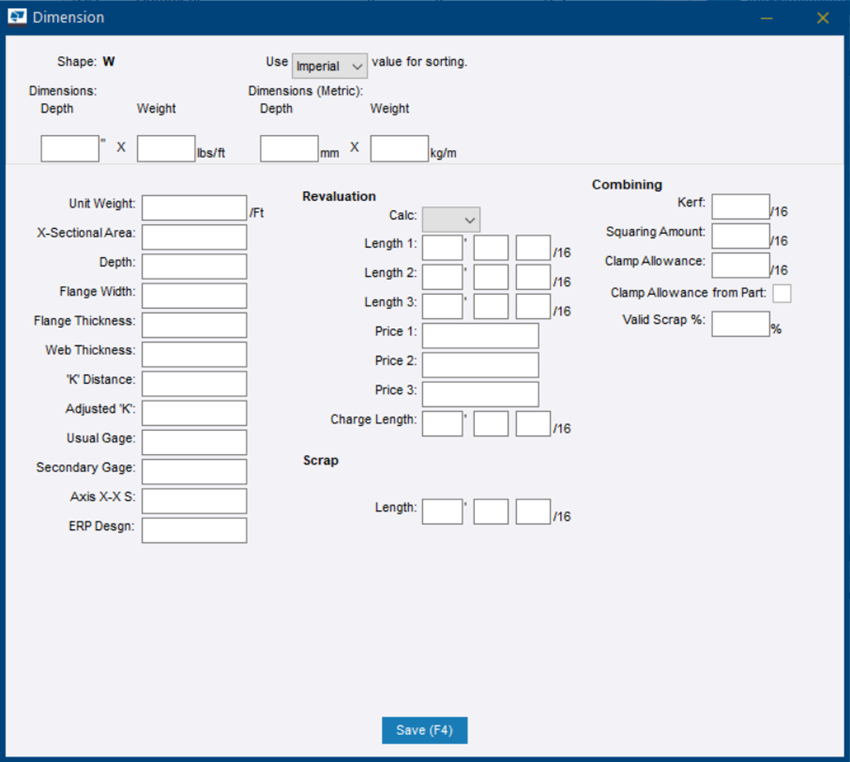Screen dimensions: 850x762
Task: Click the Charge Length feet field
Action: [x=442, y=423]
